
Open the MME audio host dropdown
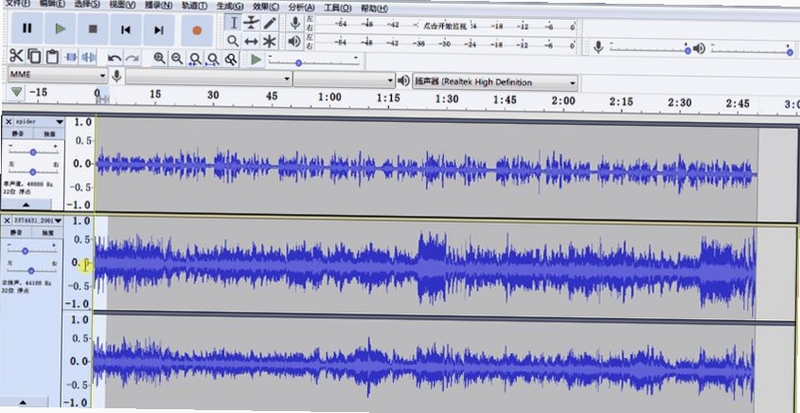click(58, 75)
